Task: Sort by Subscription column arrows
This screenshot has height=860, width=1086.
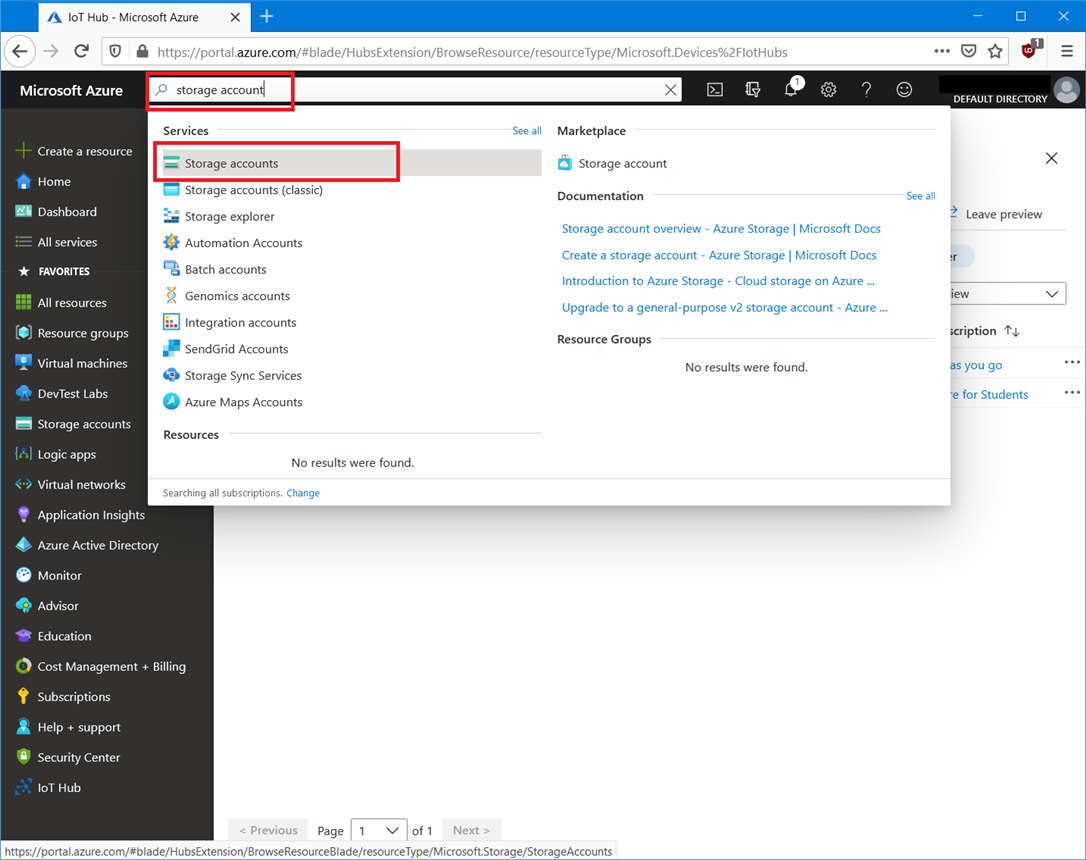Action: 1012,331
